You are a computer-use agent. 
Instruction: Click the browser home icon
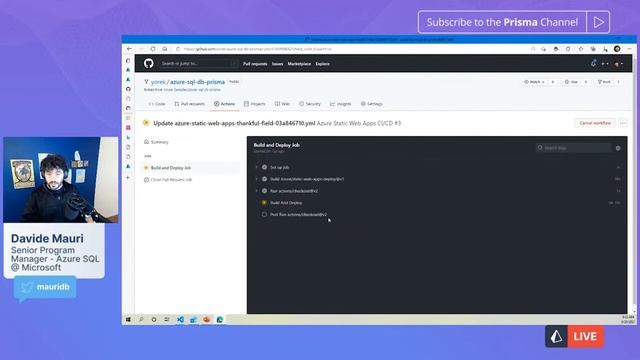pyautogui.click(x=165, y=49)
